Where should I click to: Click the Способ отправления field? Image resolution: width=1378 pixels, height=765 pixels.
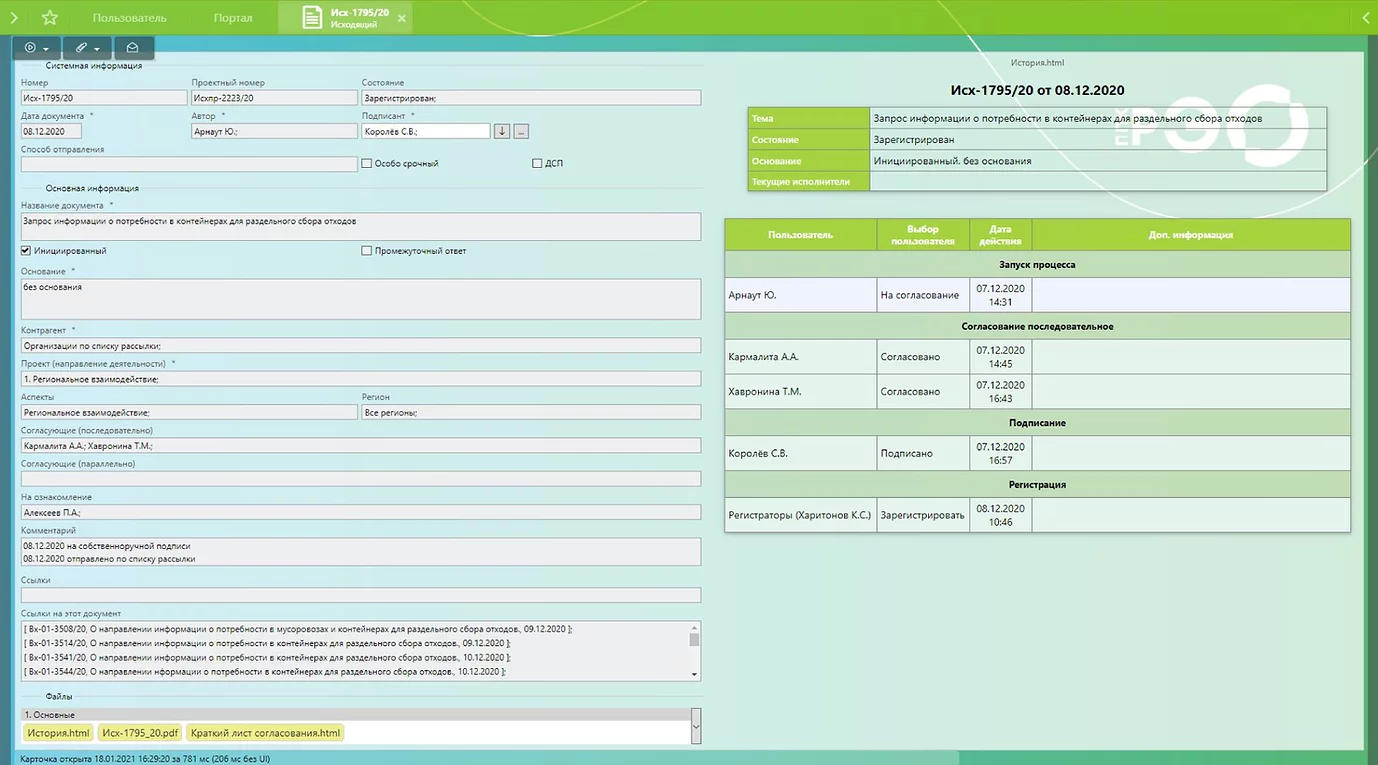coord(189,164)
